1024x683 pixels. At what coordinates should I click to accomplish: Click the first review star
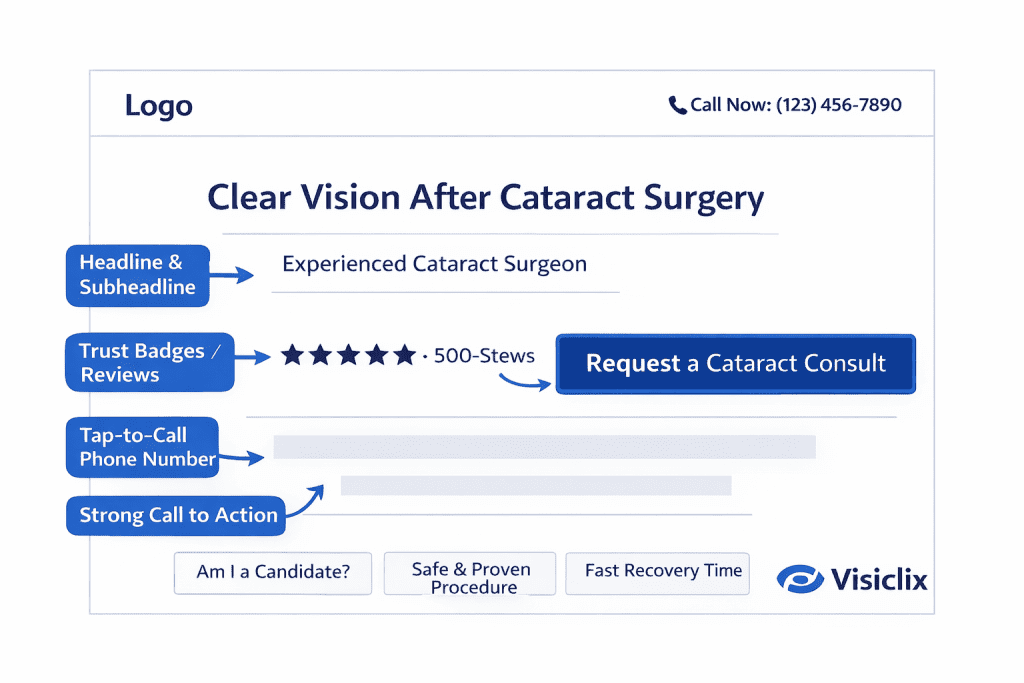pyautogui.click(x=292, y=355)
